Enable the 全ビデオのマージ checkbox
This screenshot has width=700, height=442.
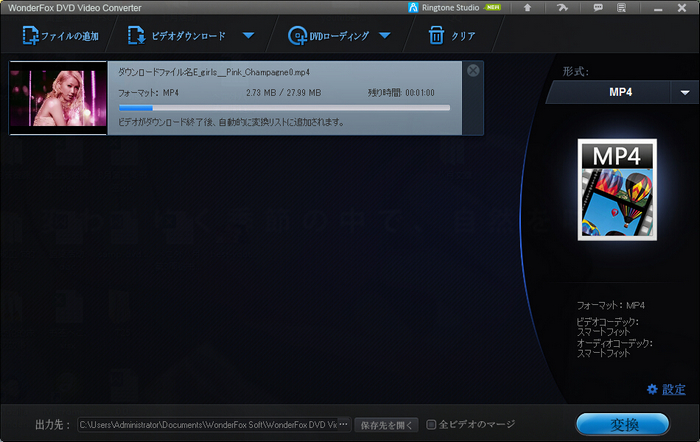(x=431, y=424)
